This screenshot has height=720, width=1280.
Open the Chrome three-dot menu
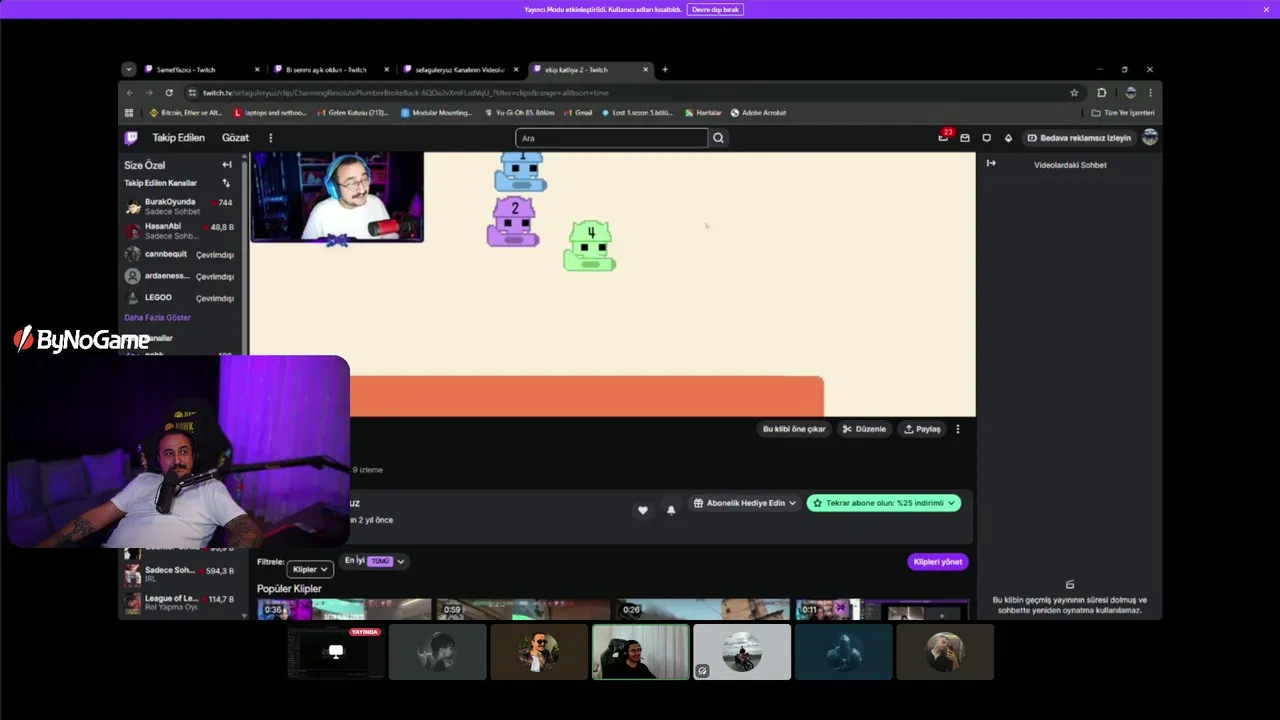[1150, 93]
